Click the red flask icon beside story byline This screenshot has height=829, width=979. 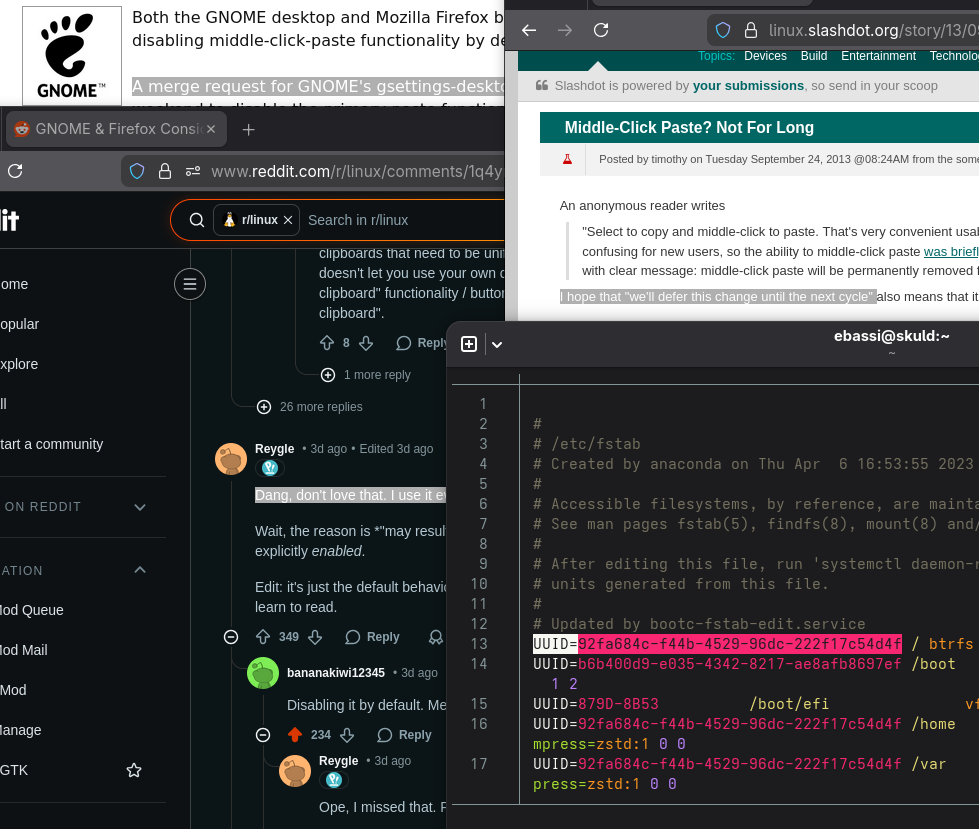[566, 159]
